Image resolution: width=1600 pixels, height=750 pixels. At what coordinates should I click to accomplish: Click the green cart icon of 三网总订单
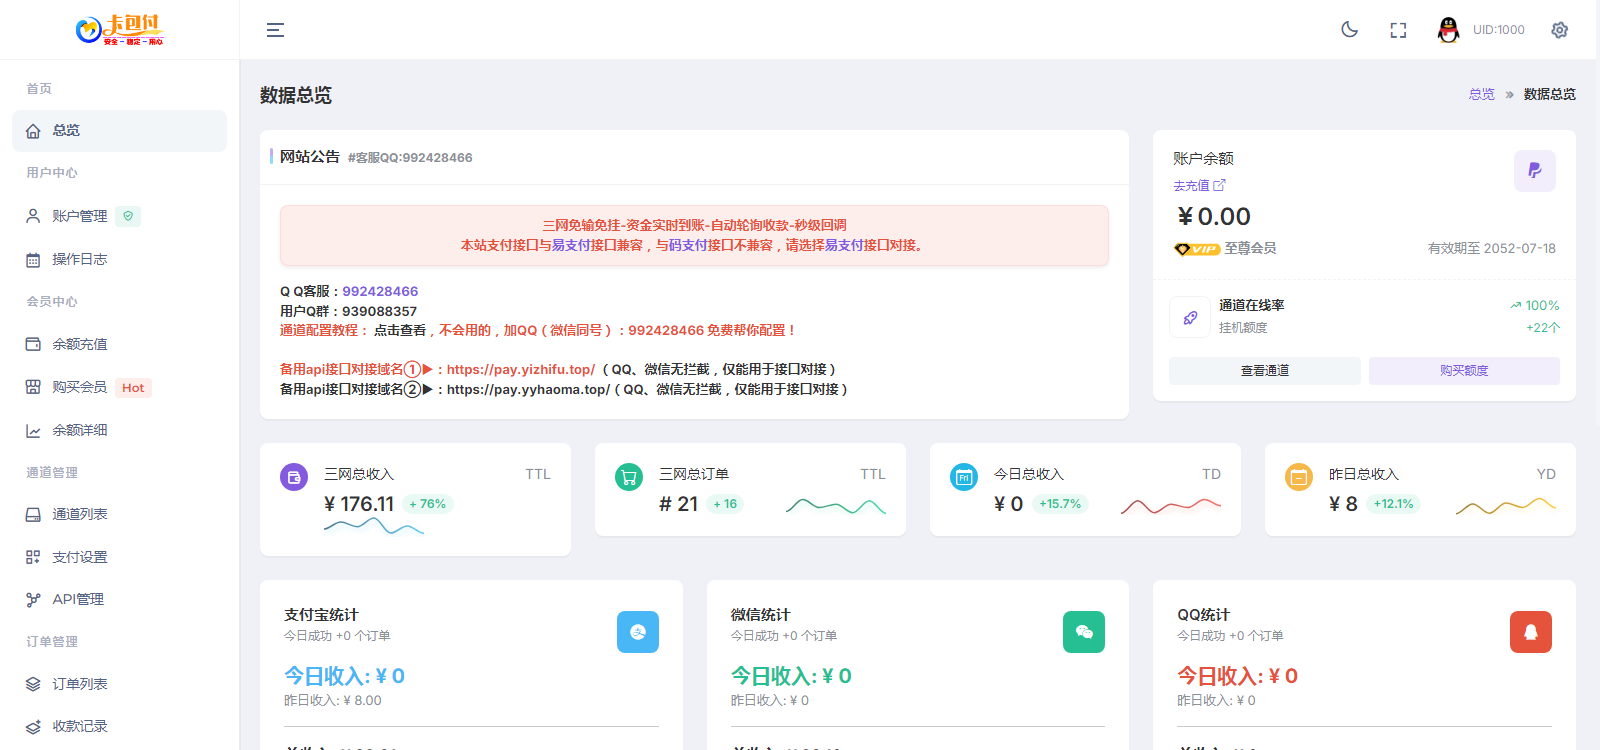[629, 478]
